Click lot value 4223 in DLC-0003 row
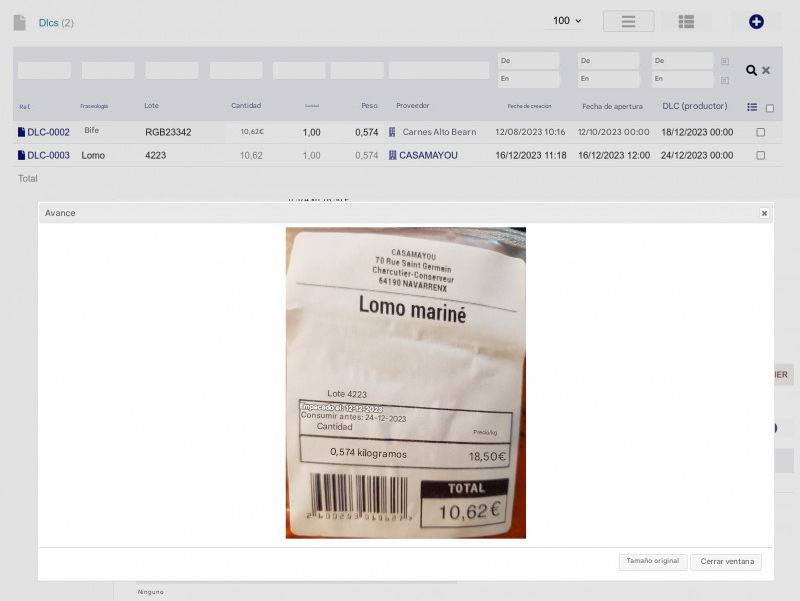The width and height of the screenshot is (800, 601). tap(156, 155)
